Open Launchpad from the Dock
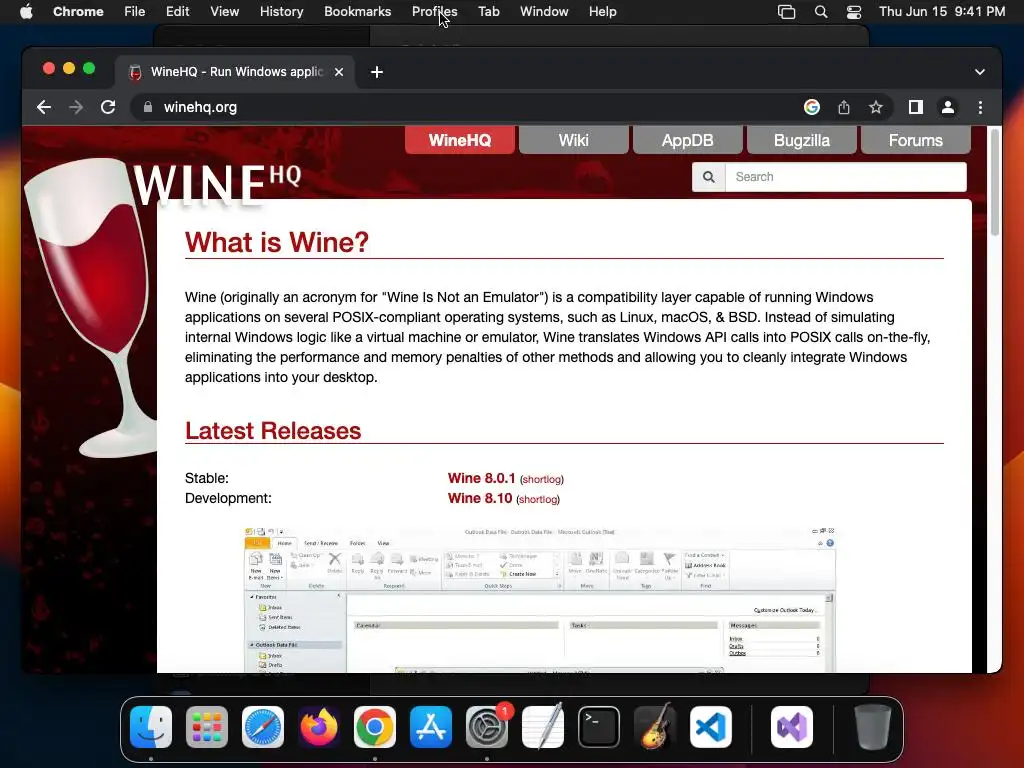 point(207,727)
